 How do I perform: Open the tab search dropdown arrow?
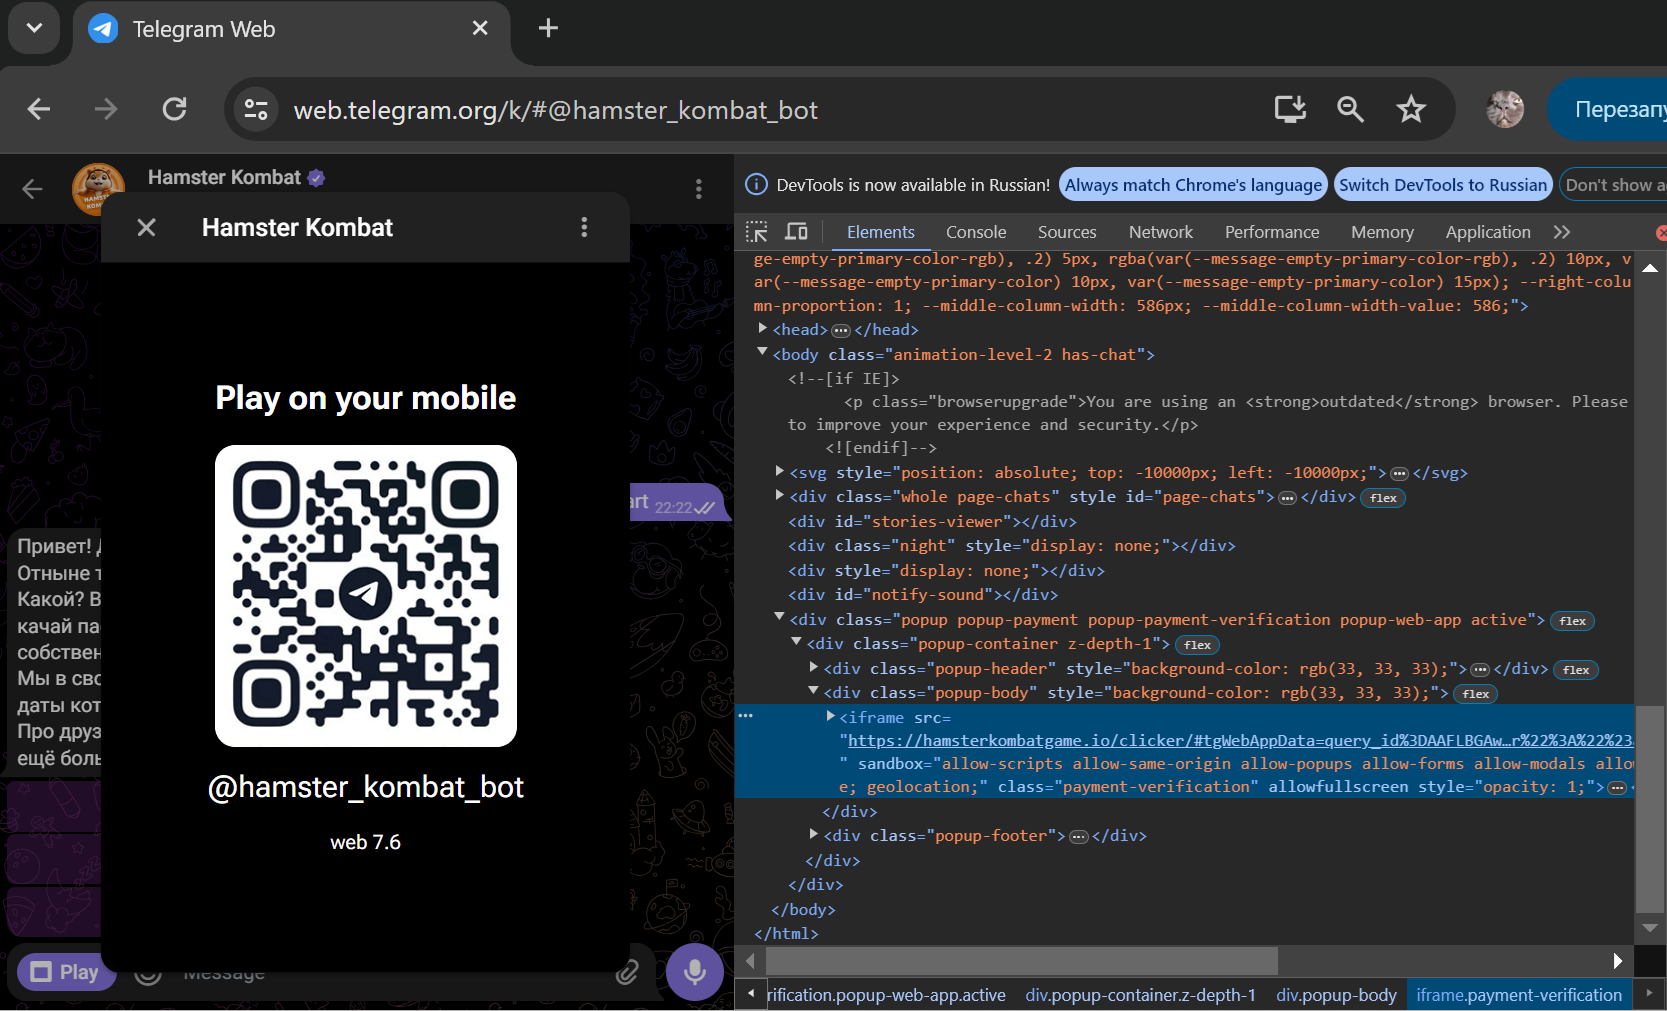tap(34, 28)
